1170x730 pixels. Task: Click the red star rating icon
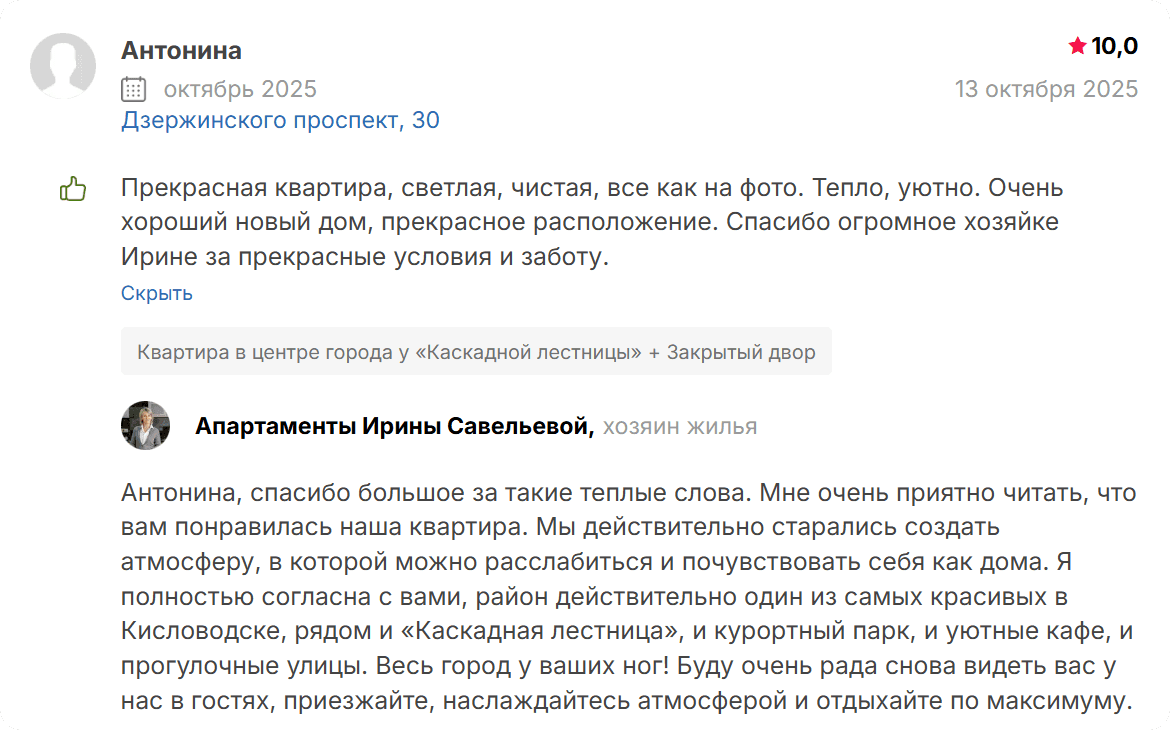[x=1077, y=46]
